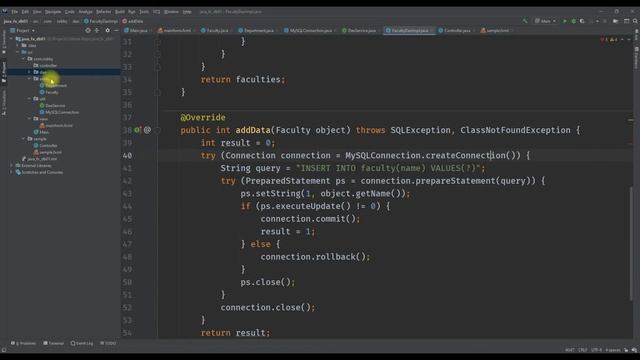The width and height of the screenshot is (640, 360).
Task: Open the Refactor menu
Action: coord(104,11)
